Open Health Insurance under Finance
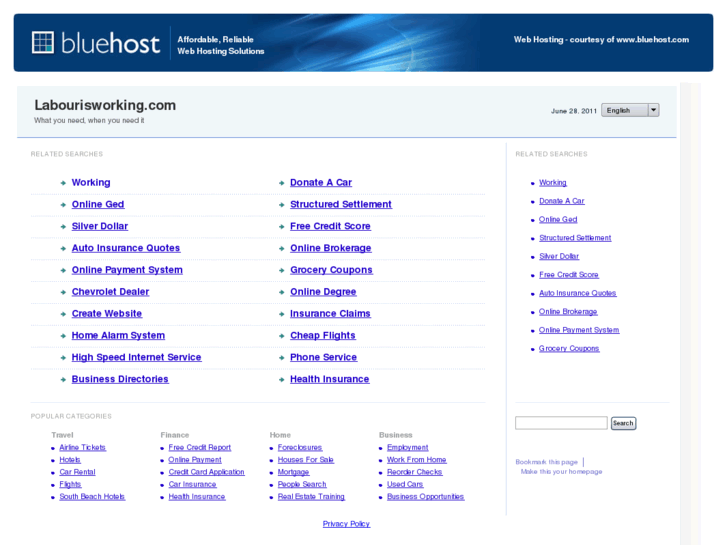The width and height of the screenshot is (727, 545). click(x=197, y=497)
